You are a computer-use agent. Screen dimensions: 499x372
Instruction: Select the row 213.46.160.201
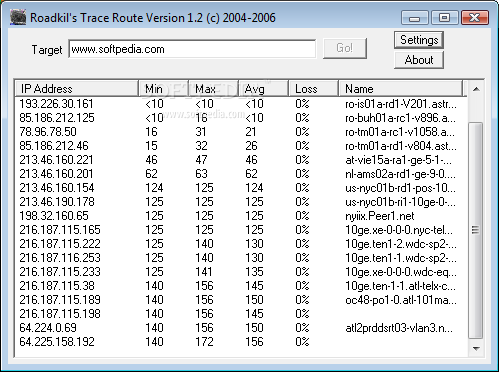[241, 174]
